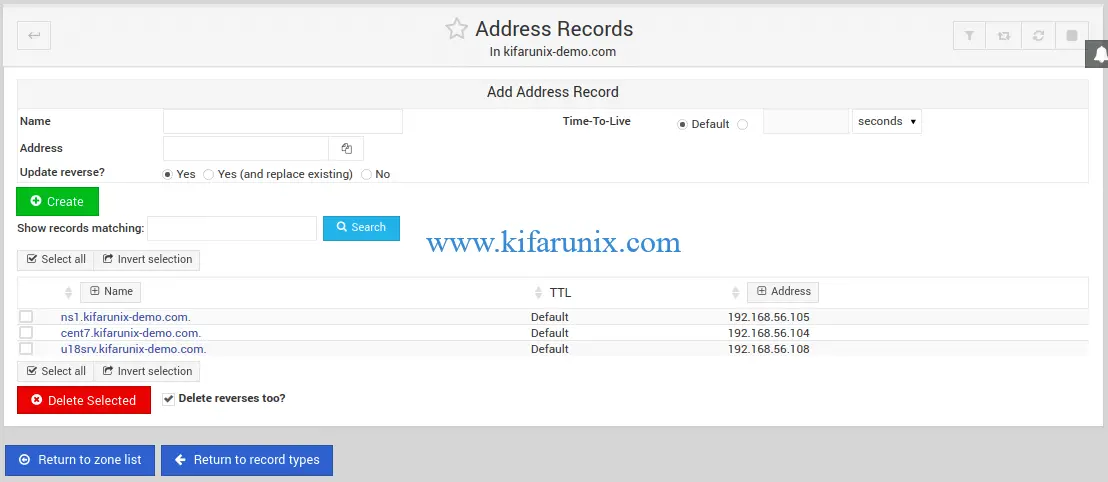The image size is (1108, 482).
Task: Click the refresh arrows icon in header
Action: [1038, 36]
